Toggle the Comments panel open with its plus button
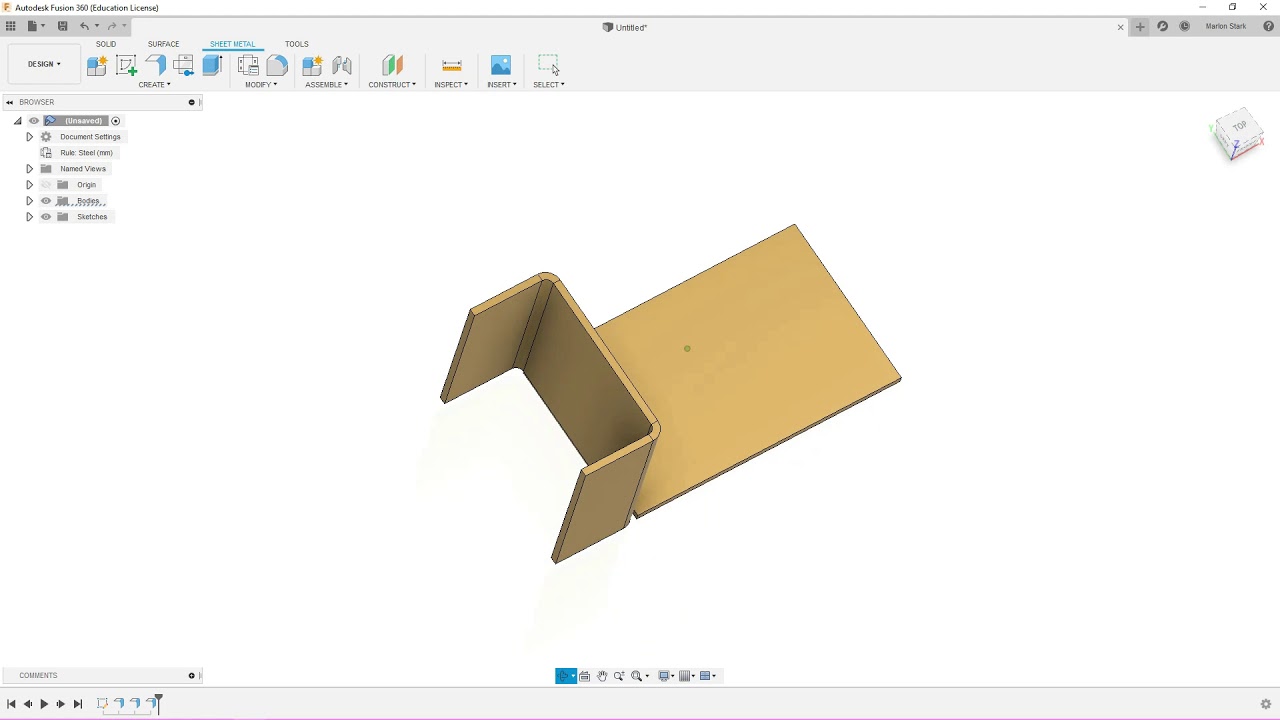The height and width of the screenshot is (720, 1280). (x=191, y=676)
